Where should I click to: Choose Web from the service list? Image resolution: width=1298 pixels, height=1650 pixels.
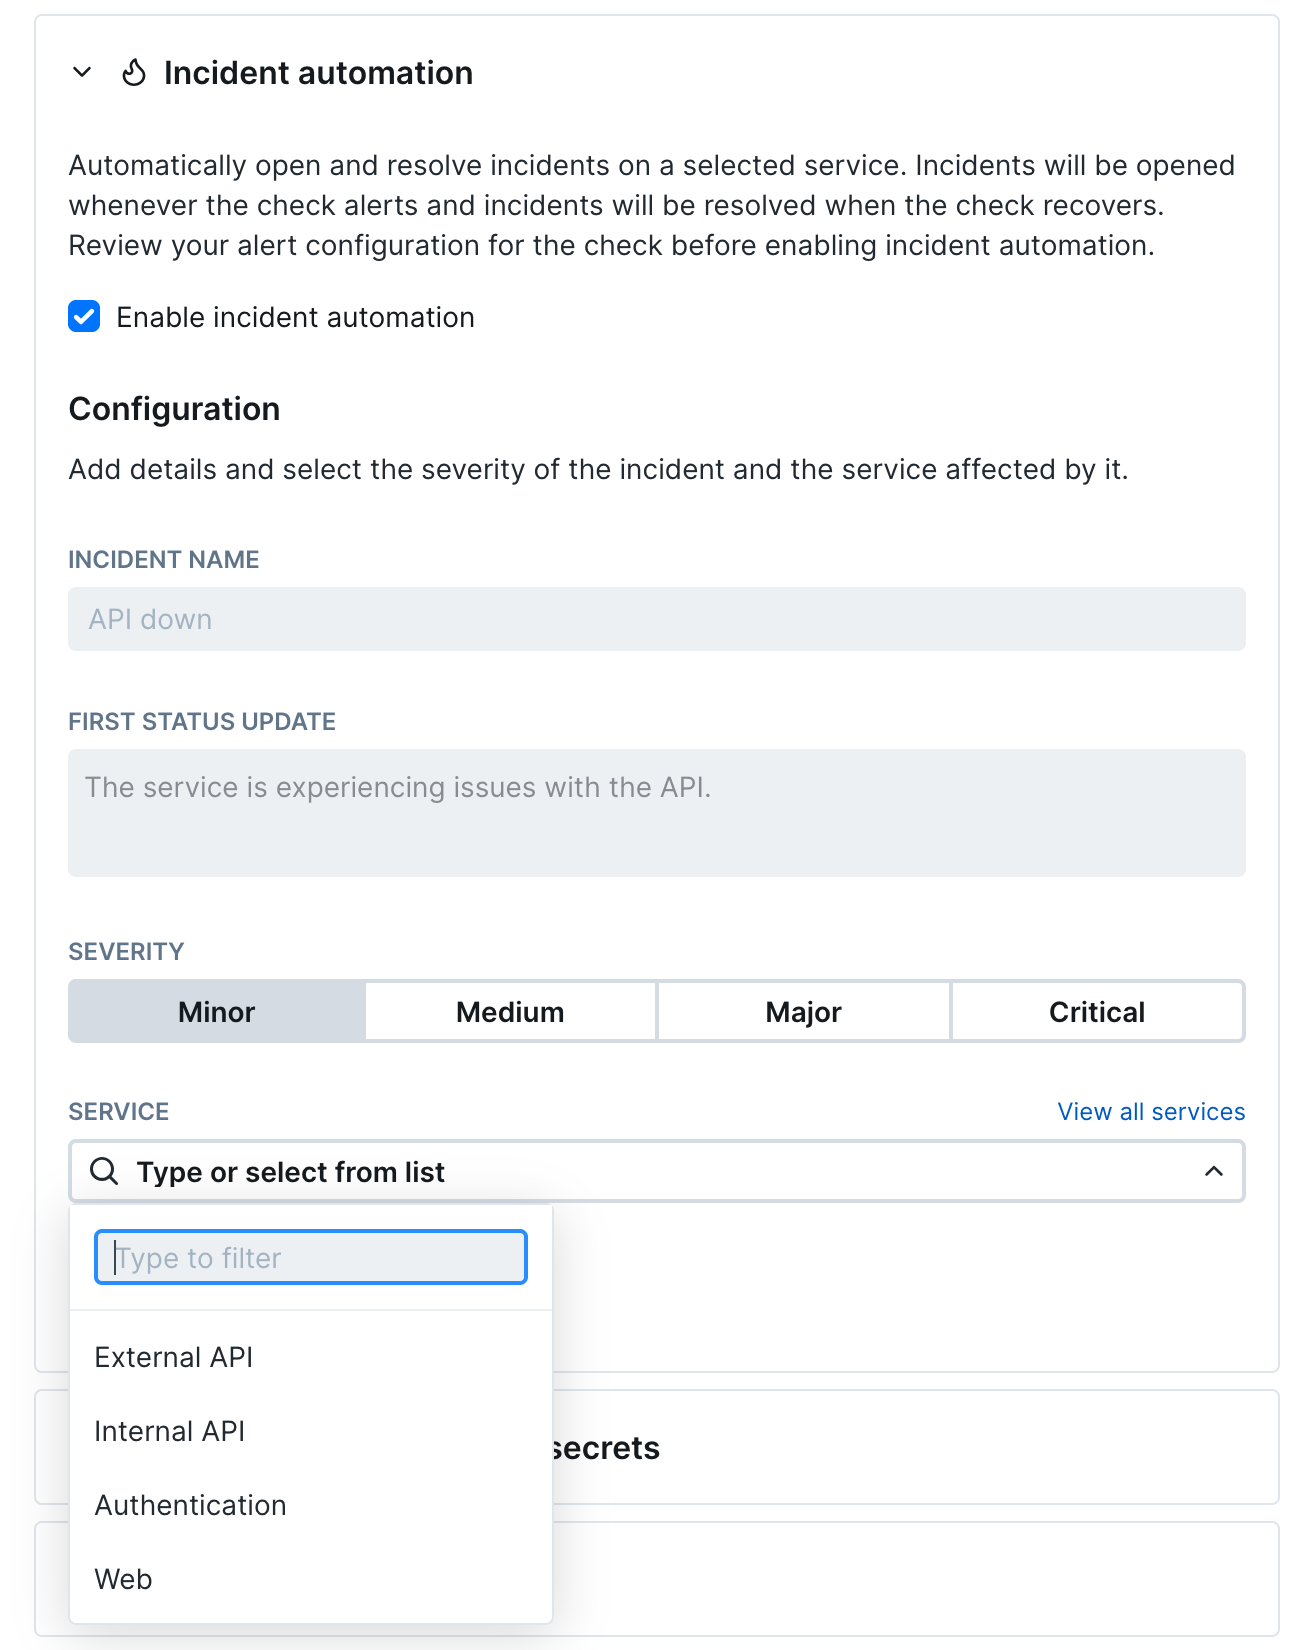pyautogui.click(x=124, y=1579)
